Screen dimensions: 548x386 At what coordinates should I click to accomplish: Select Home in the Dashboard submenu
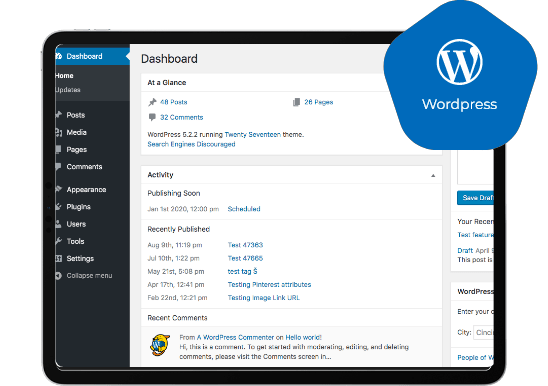(64, 76)
